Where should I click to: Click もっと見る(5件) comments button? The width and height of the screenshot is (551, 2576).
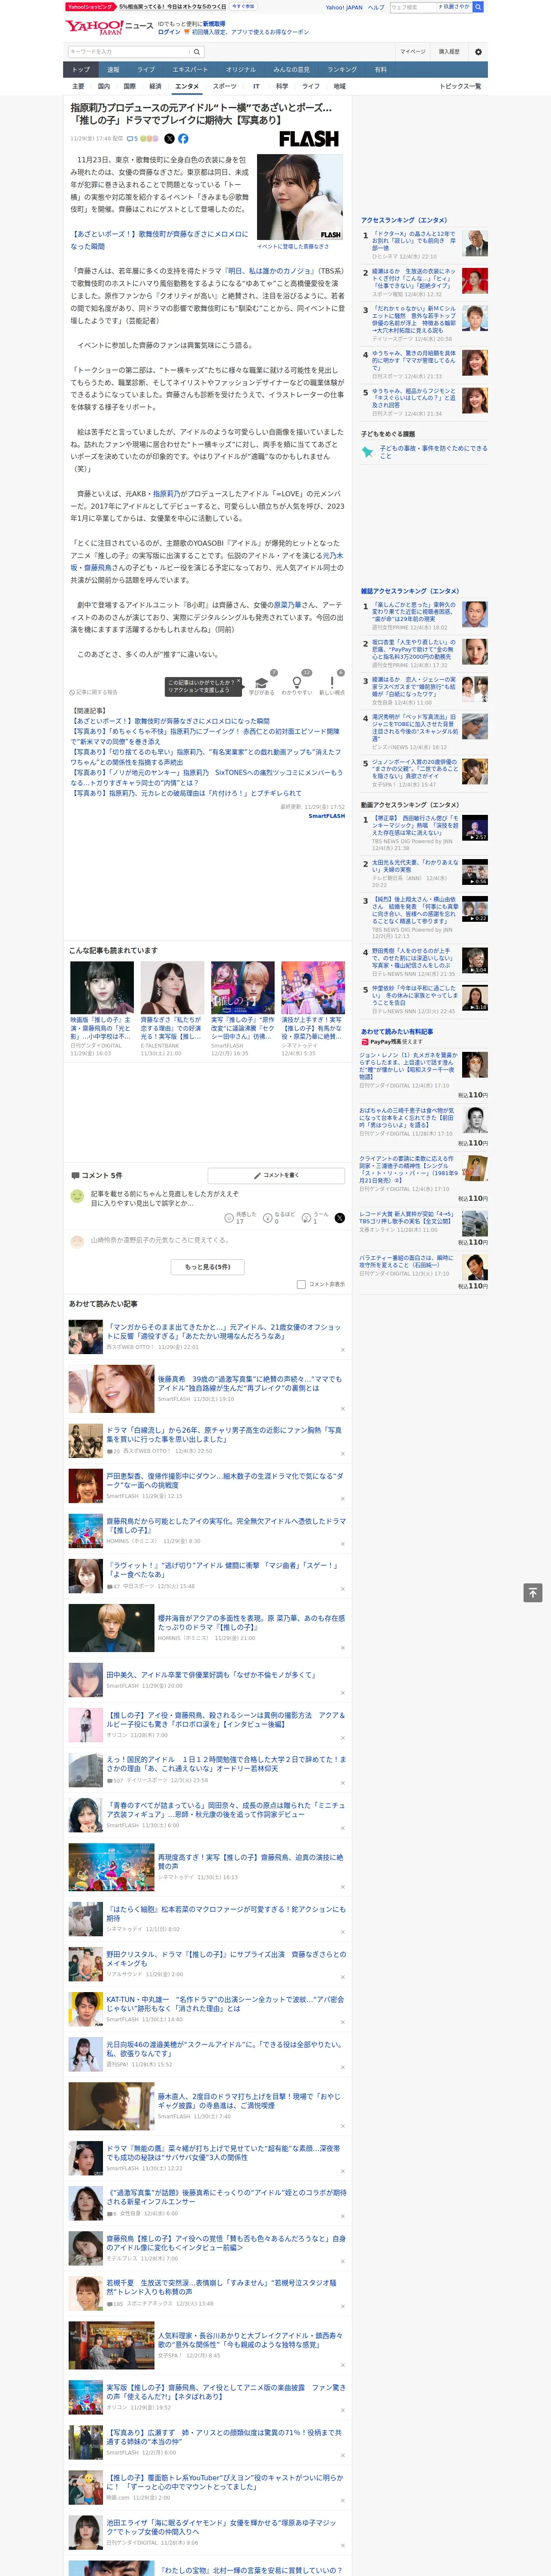[208, 1266]
